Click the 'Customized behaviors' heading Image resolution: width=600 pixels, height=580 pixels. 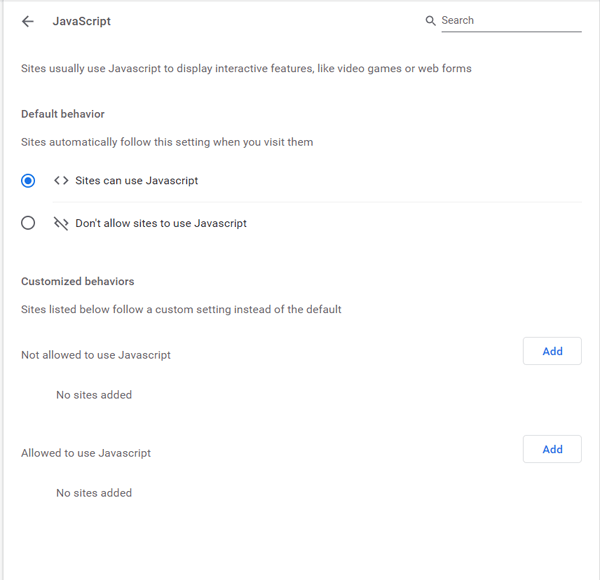point(78,282)
